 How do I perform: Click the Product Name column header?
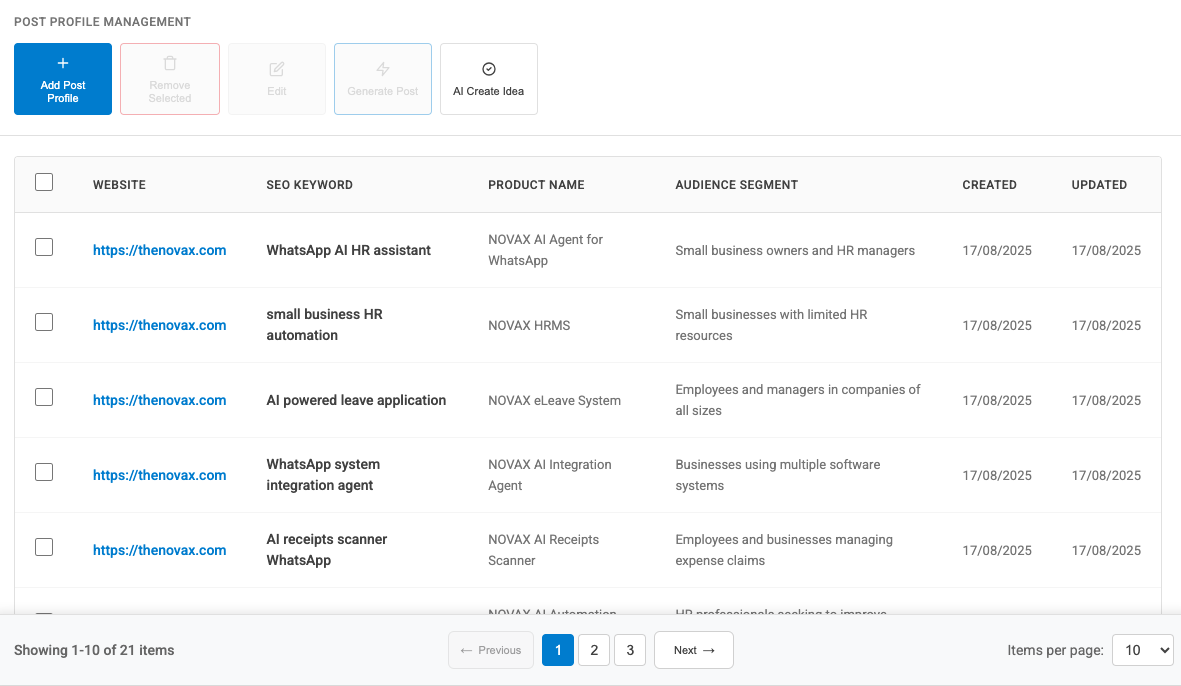click(536, 184)
